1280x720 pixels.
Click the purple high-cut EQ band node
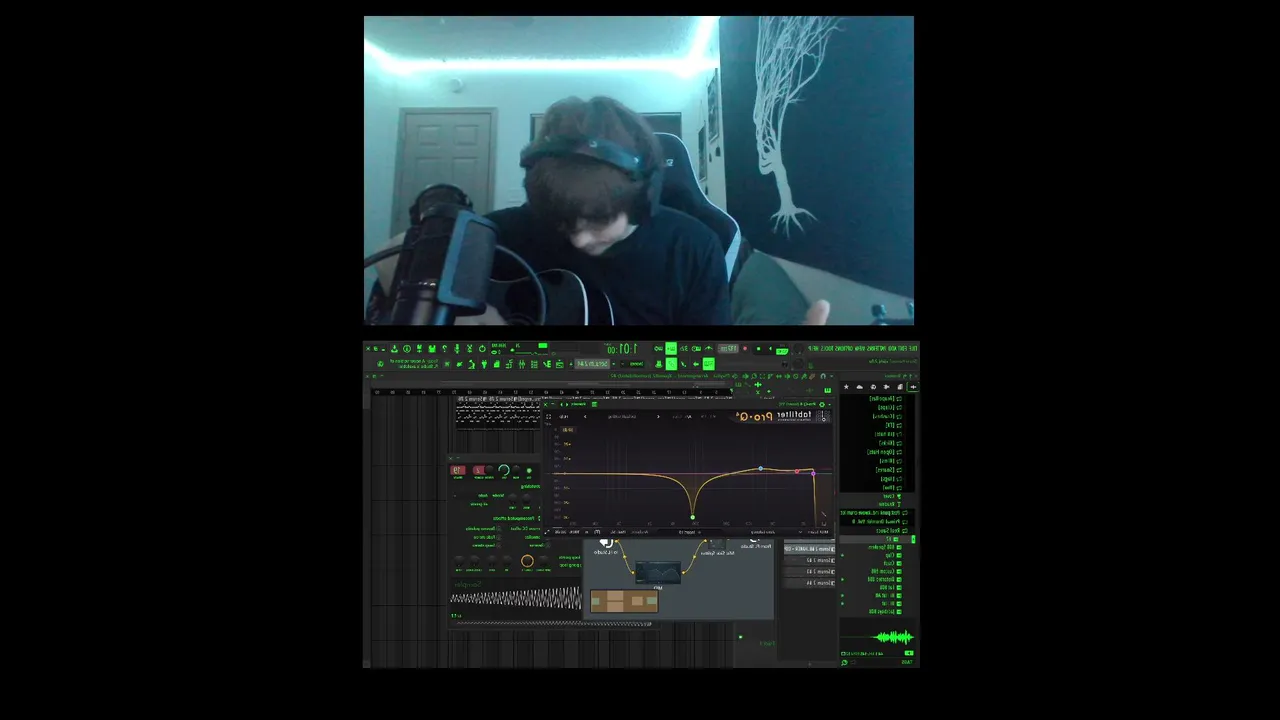[x=813, y=473]
